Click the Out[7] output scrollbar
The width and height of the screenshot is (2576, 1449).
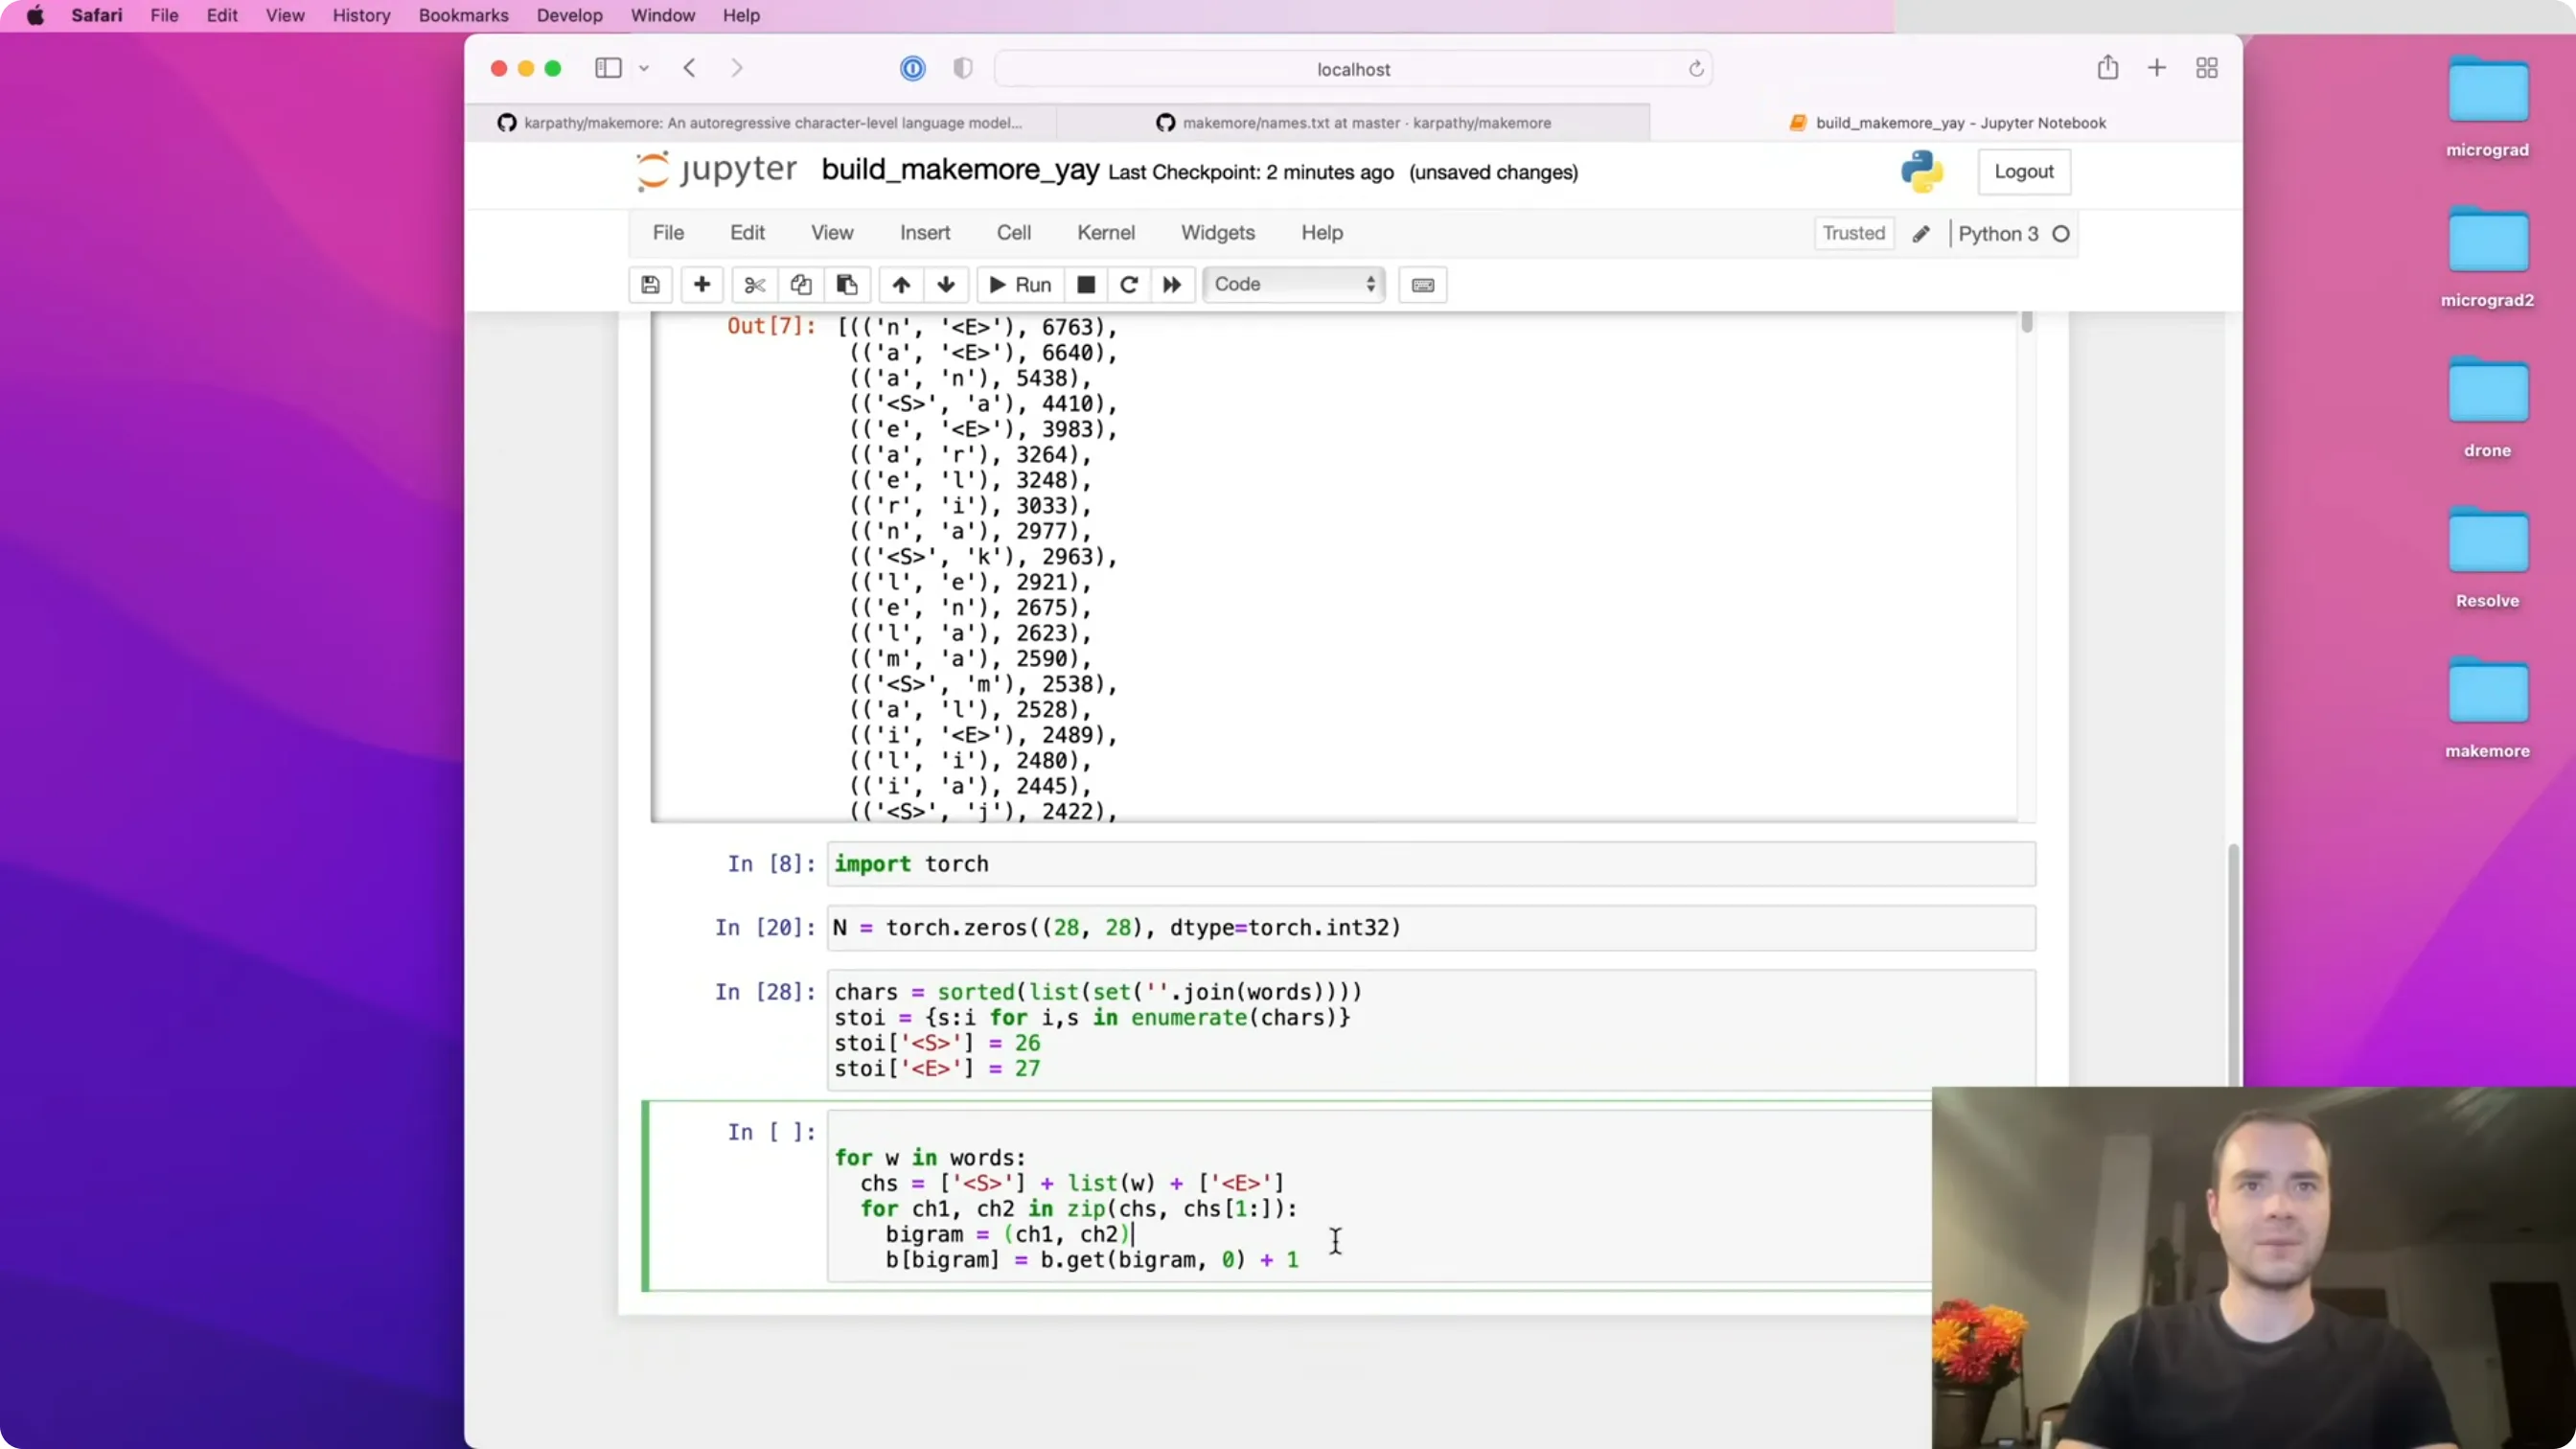click(2026, 322)
